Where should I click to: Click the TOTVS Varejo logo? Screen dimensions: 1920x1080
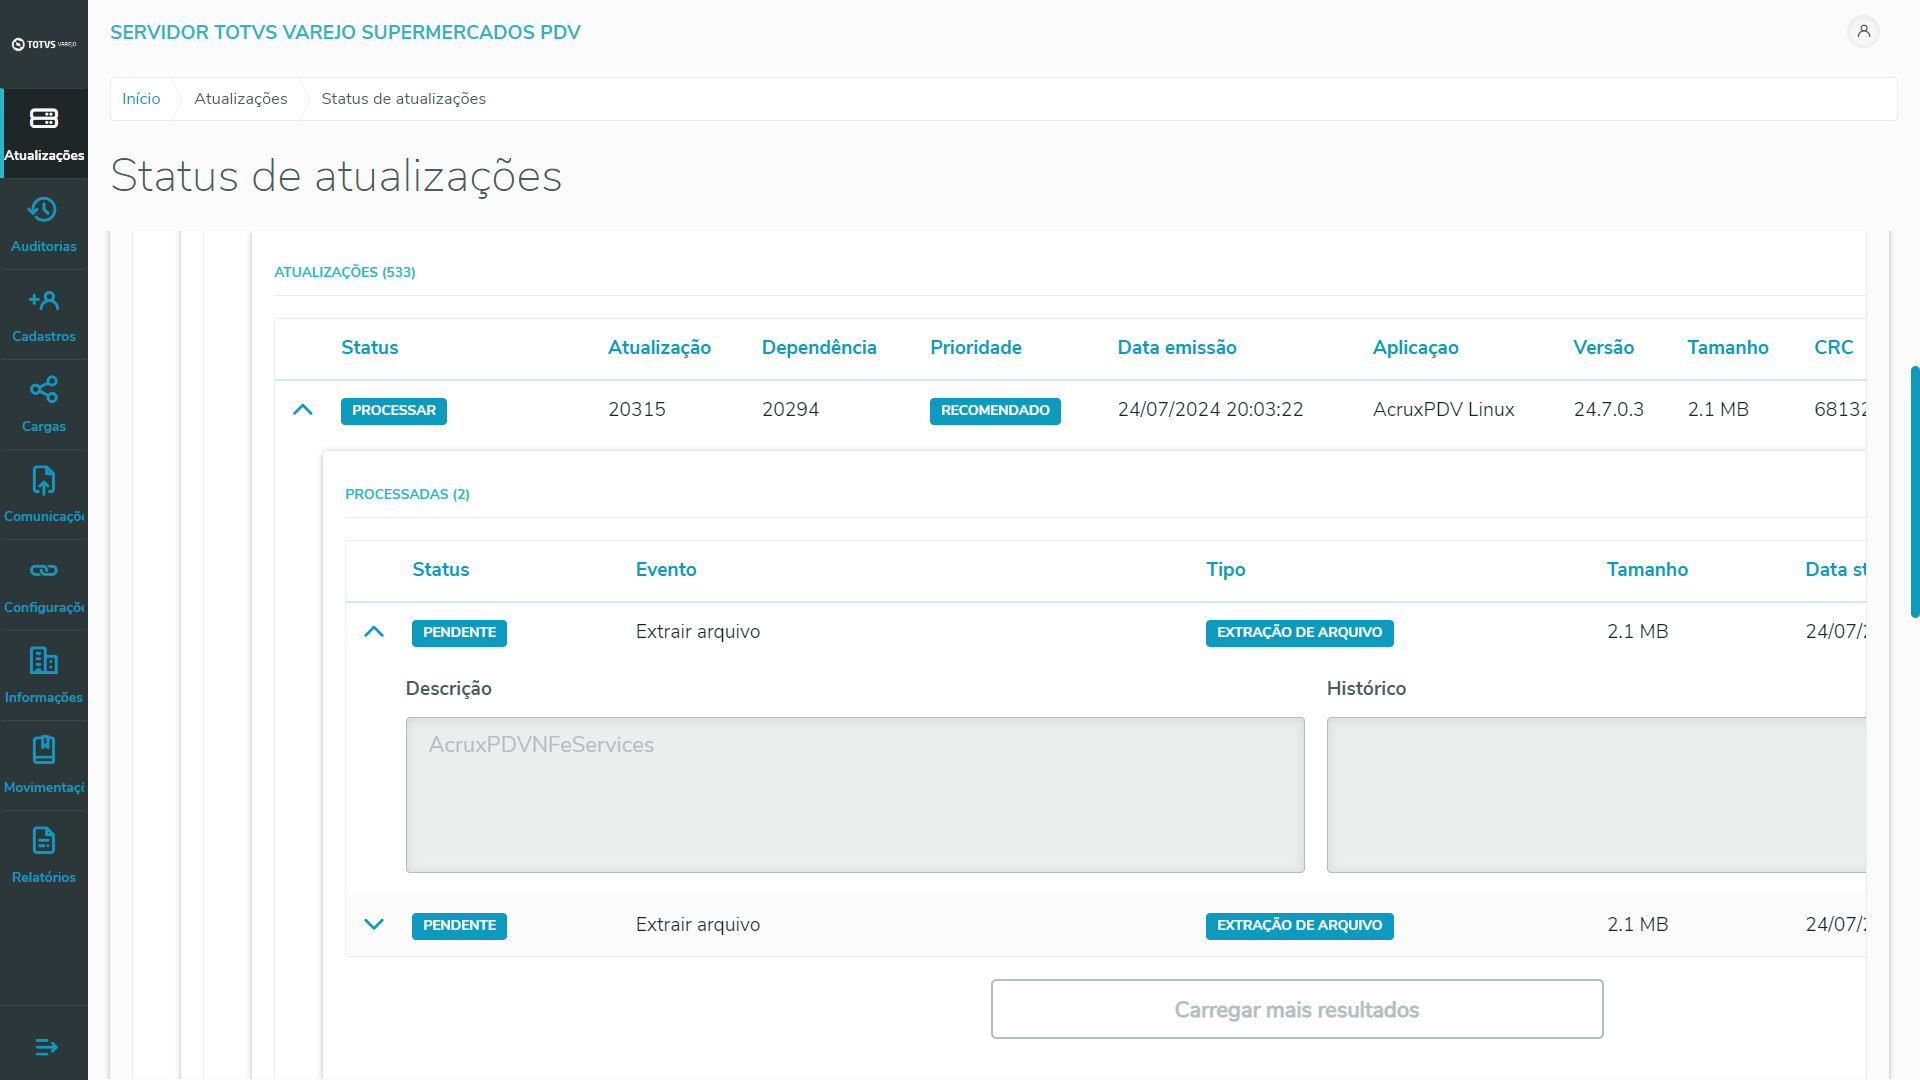44,44
